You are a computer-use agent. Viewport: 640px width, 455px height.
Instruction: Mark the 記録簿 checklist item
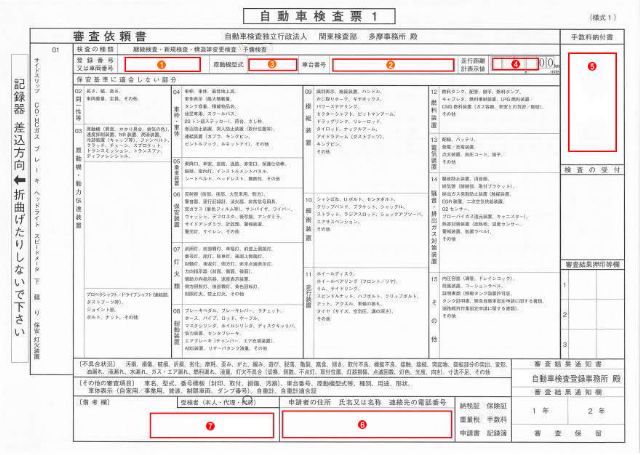tap(496, 433)
